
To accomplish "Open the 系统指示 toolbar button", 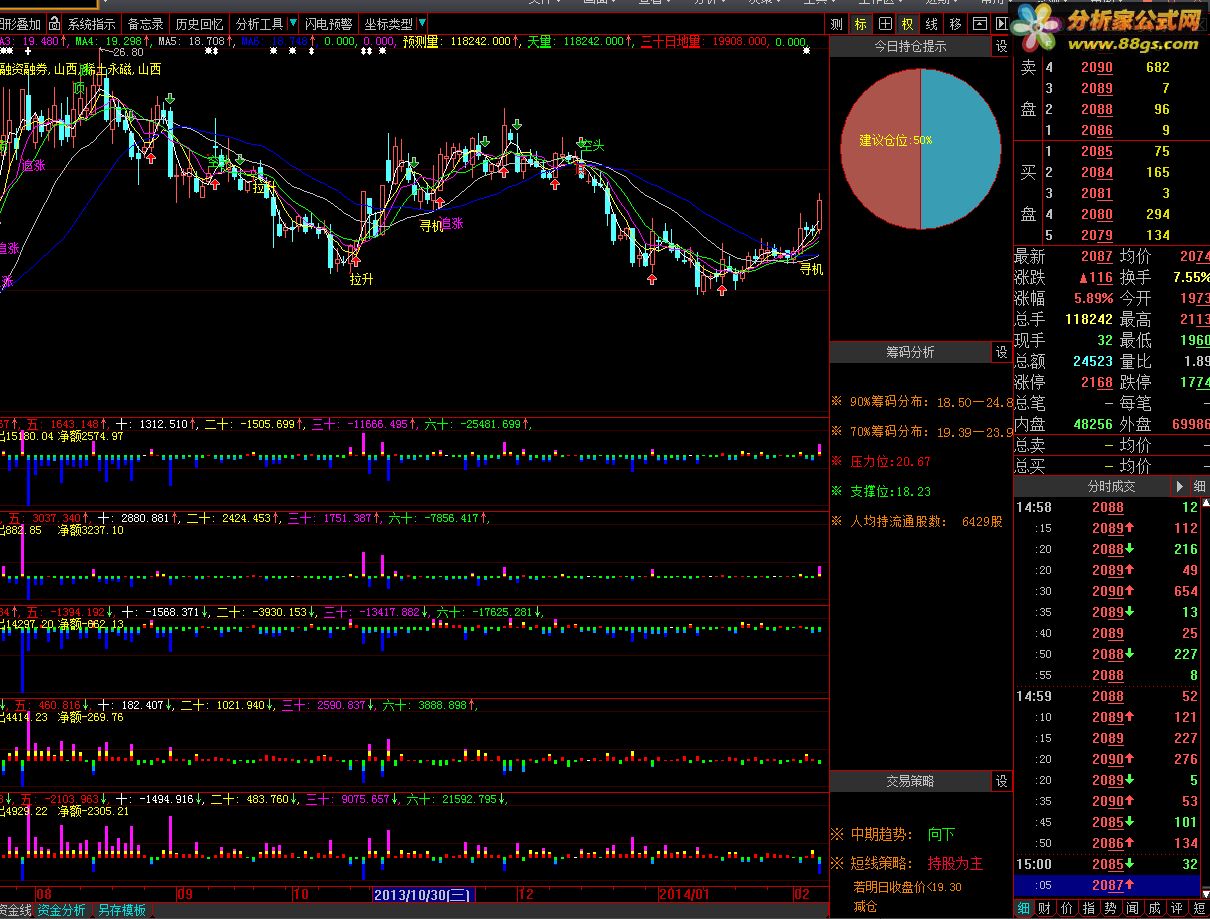I will tap(91, 24).
